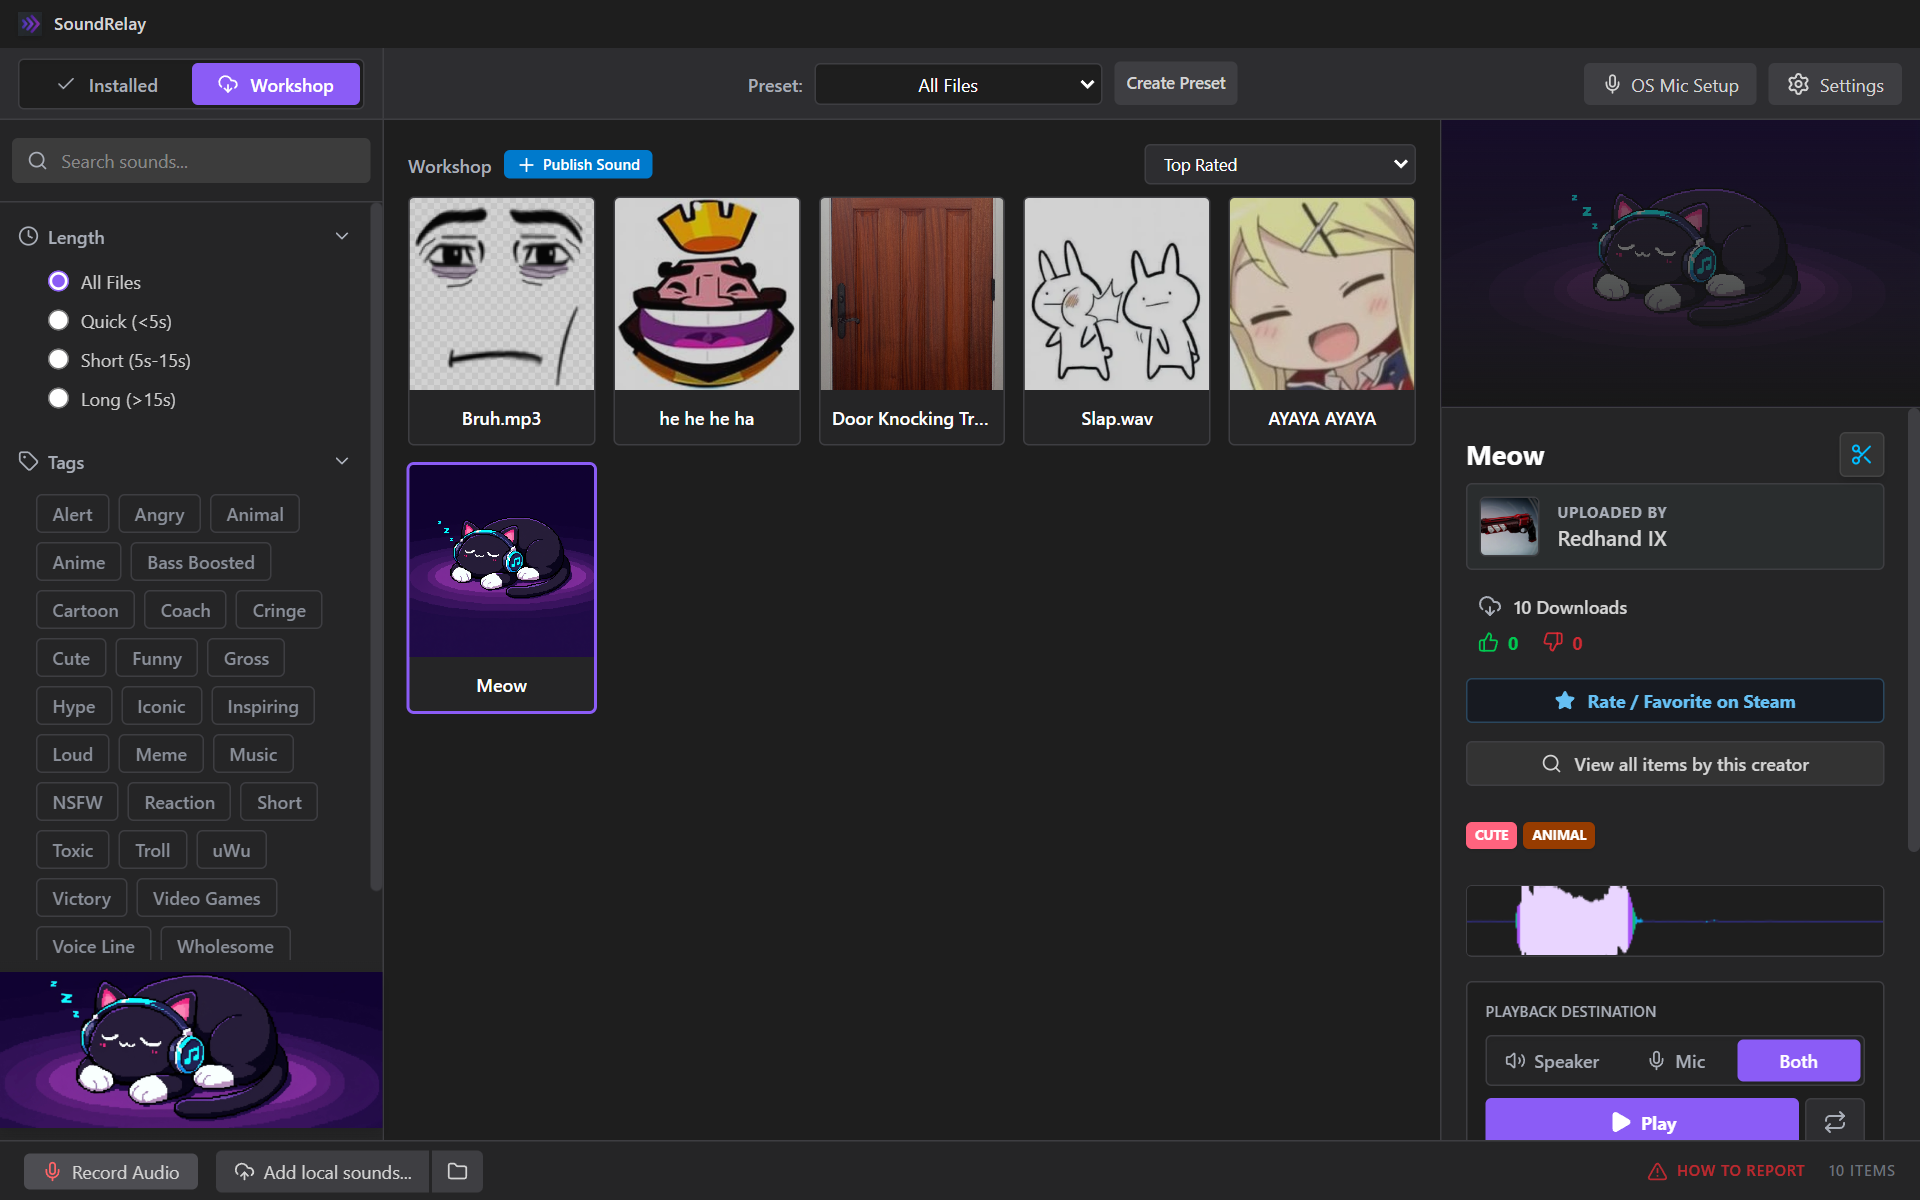This screenshot has height=1200, width=1920.
Task: Click the Publish Sound button
Action: pos(578,165)
